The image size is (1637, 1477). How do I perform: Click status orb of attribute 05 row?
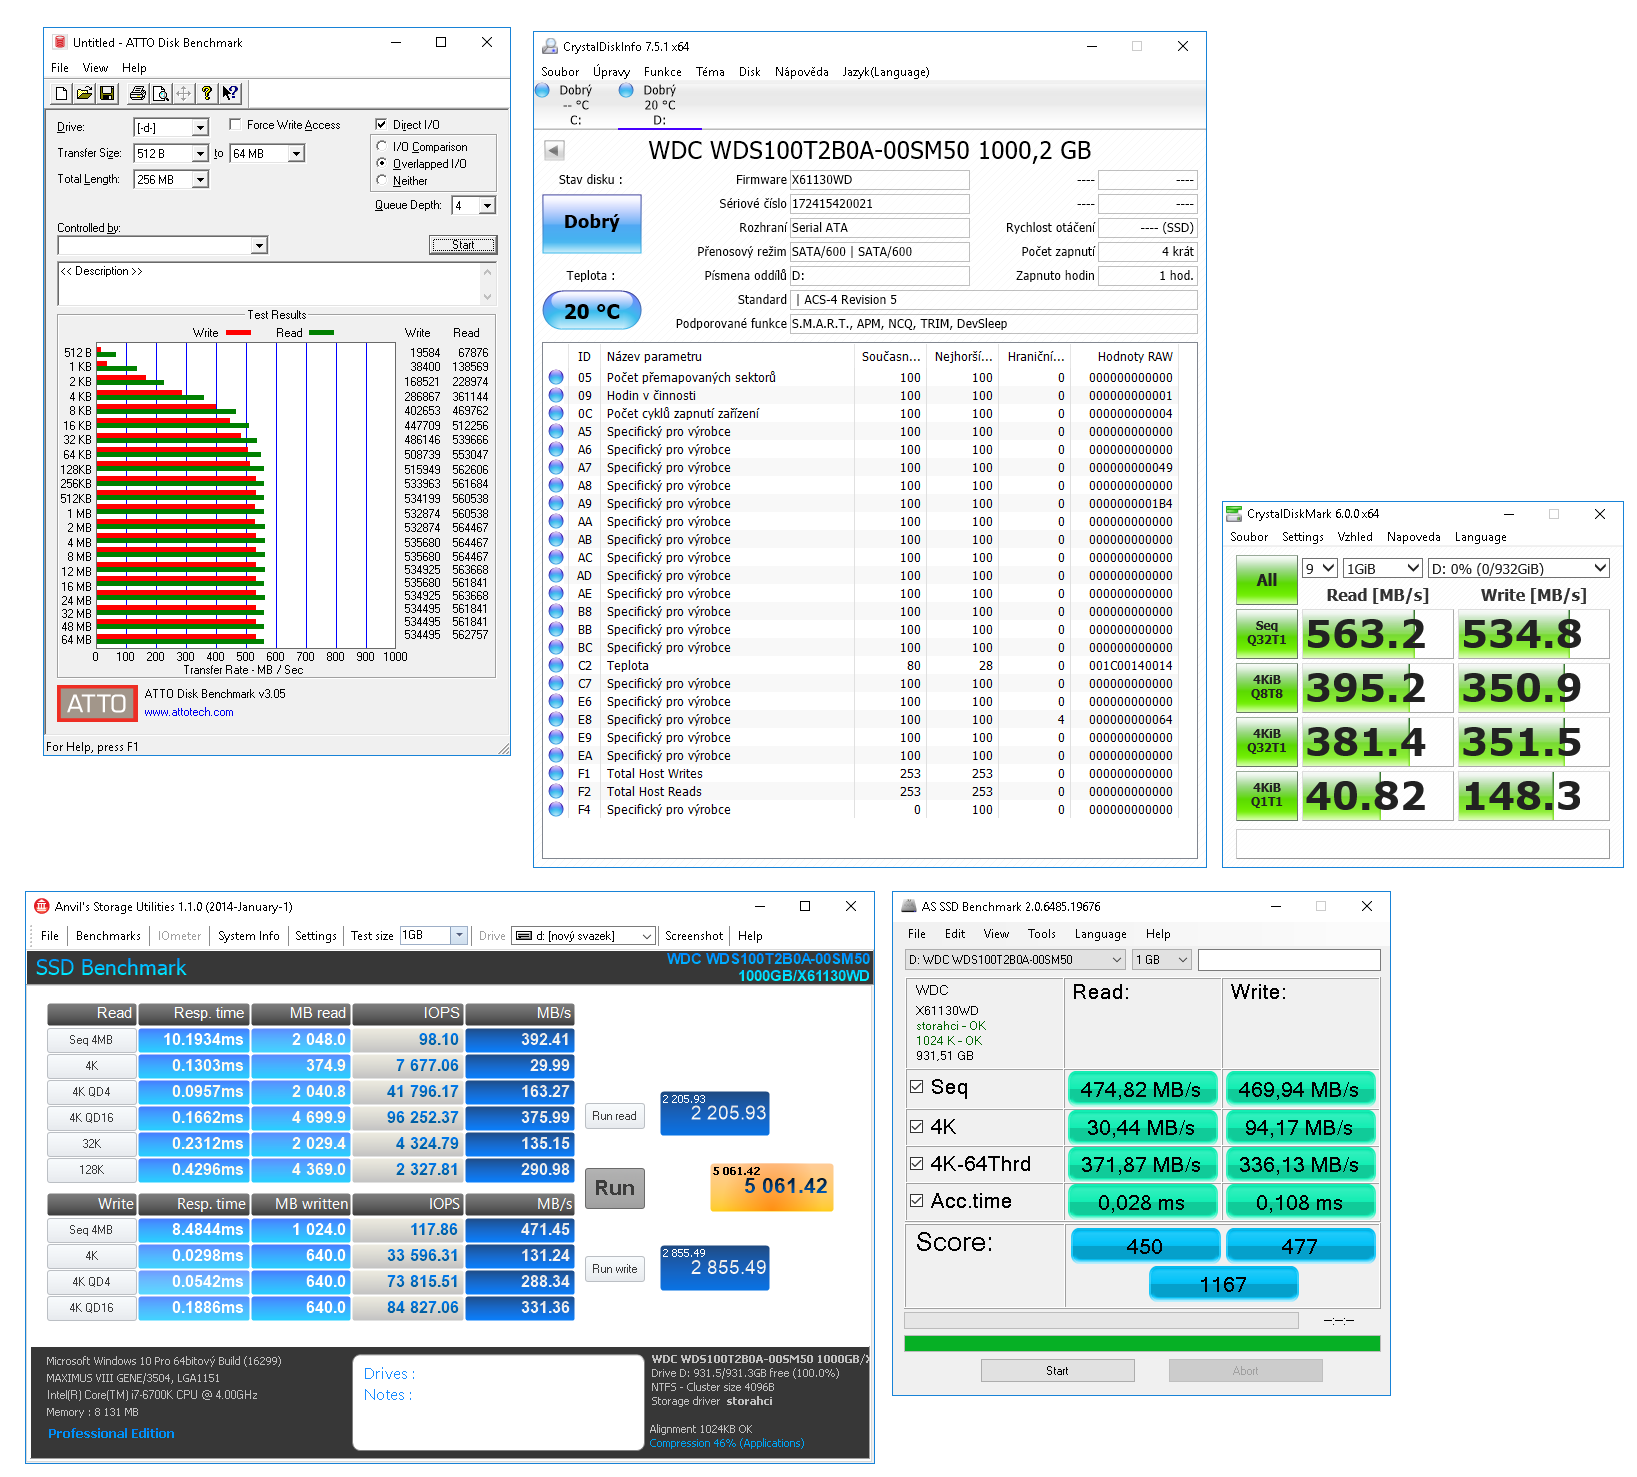click(x=556, y=378)
